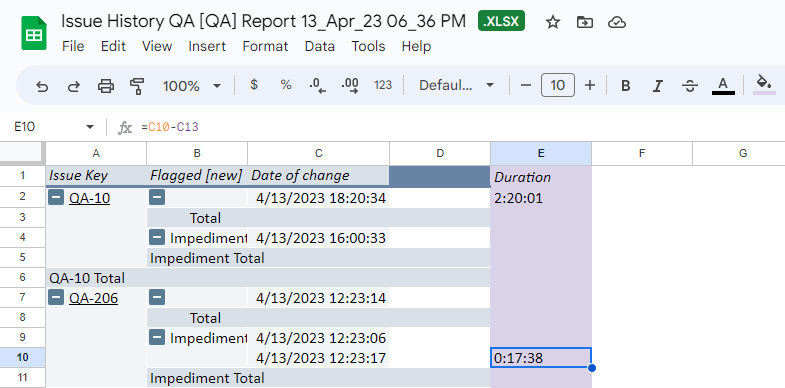Select the Date of change header cell
This screenshot has width=785, height=388.
(318, 176)
